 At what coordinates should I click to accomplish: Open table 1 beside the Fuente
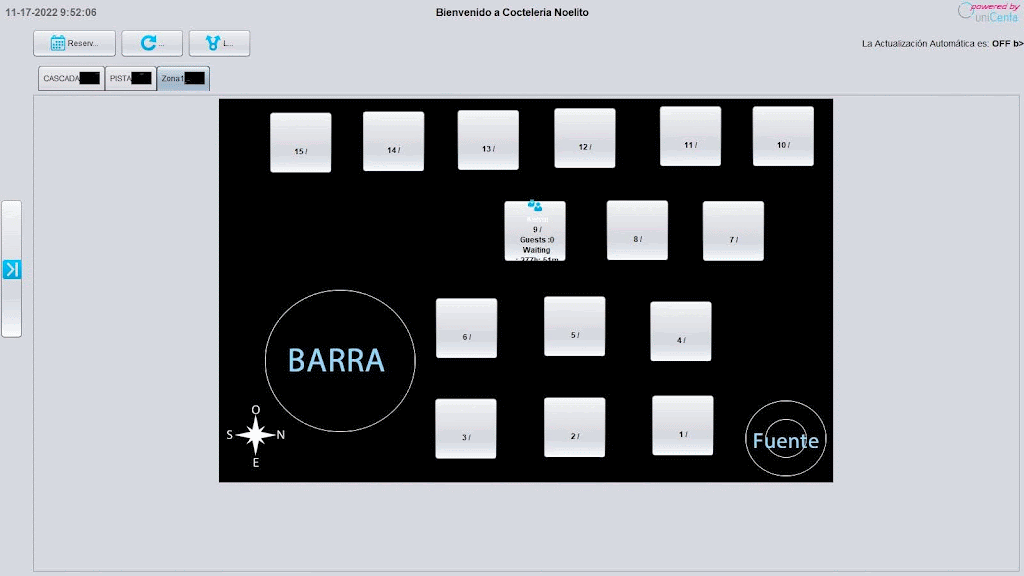(682, 425)
